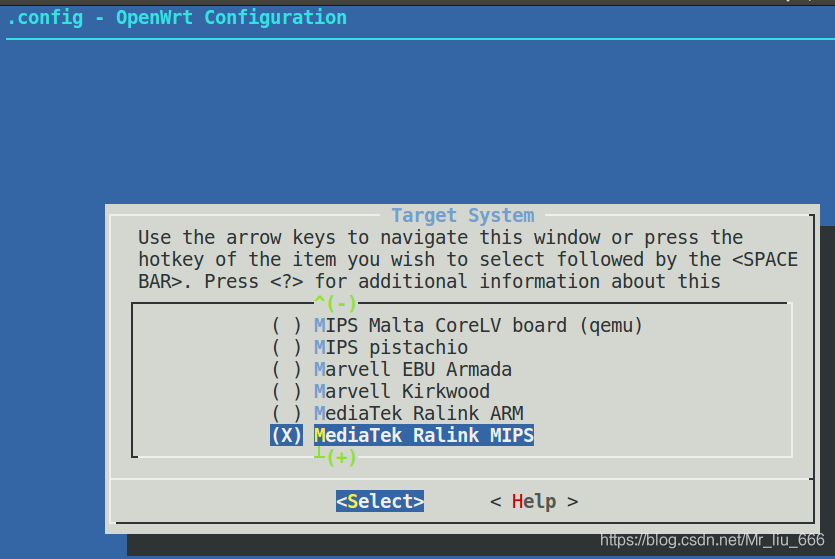835x559 pixels.
Task: Select the MIPS Malta CoreLV board radio button
Action: (x=286, y=325)
